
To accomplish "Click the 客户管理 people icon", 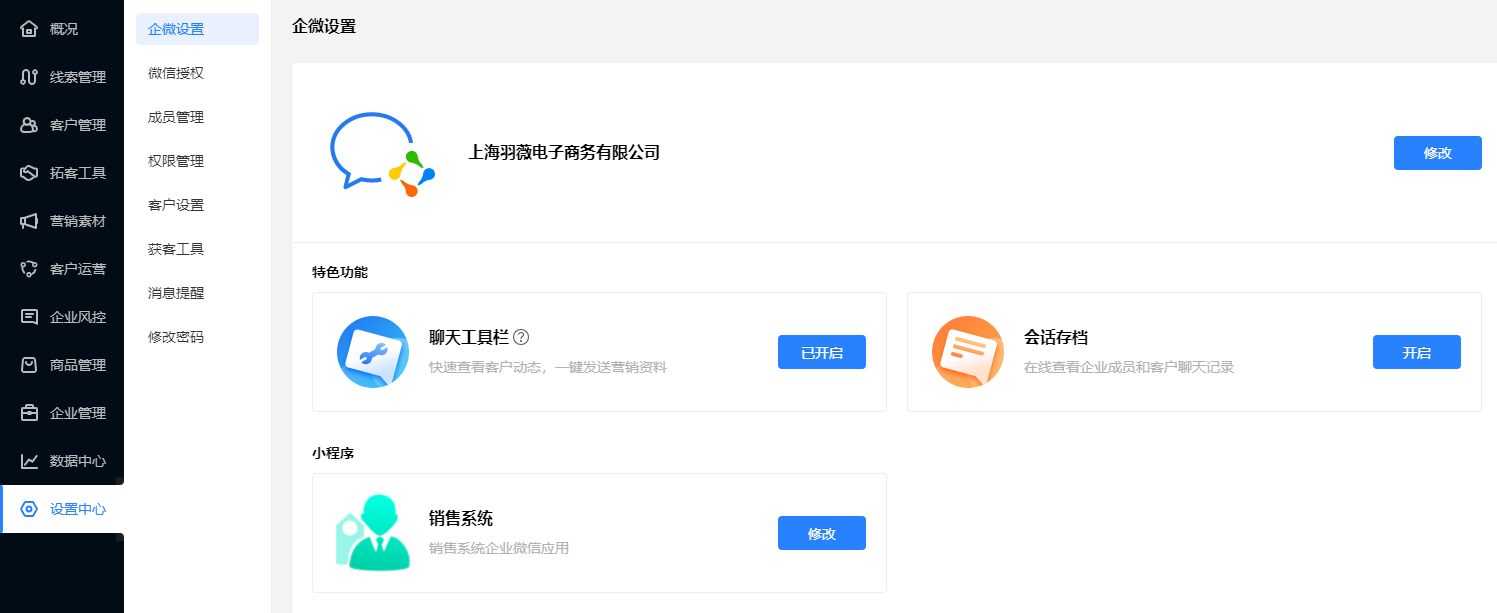I will coord(29,125).
